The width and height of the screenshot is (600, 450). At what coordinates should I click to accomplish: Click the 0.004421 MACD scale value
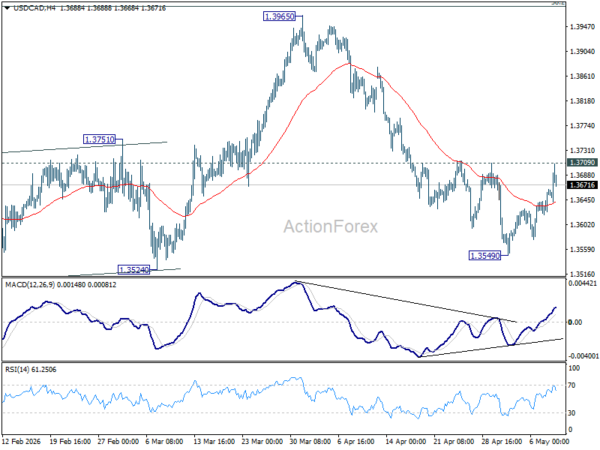[x=582, y=284]
